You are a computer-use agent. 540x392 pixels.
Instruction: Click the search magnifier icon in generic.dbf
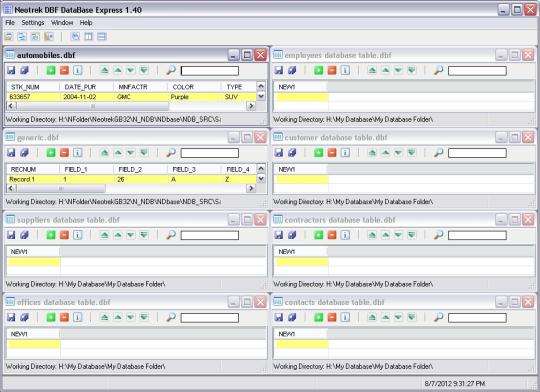click(x=171, y=153)
